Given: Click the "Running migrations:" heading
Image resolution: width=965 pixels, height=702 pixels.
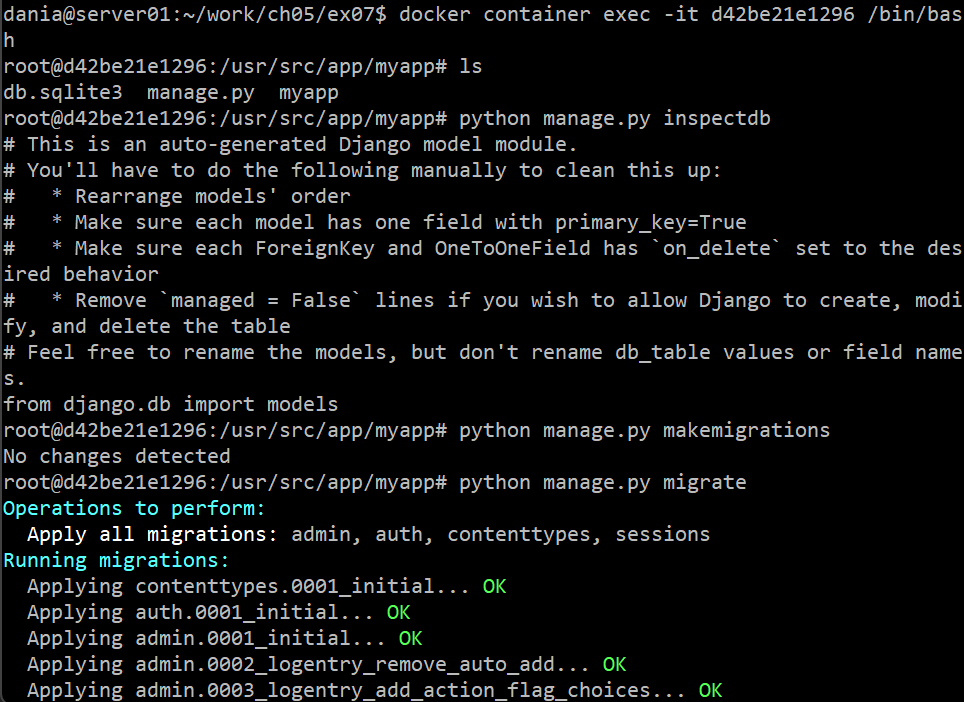Looking at the screenshot, I should click(x=116, y=561).
